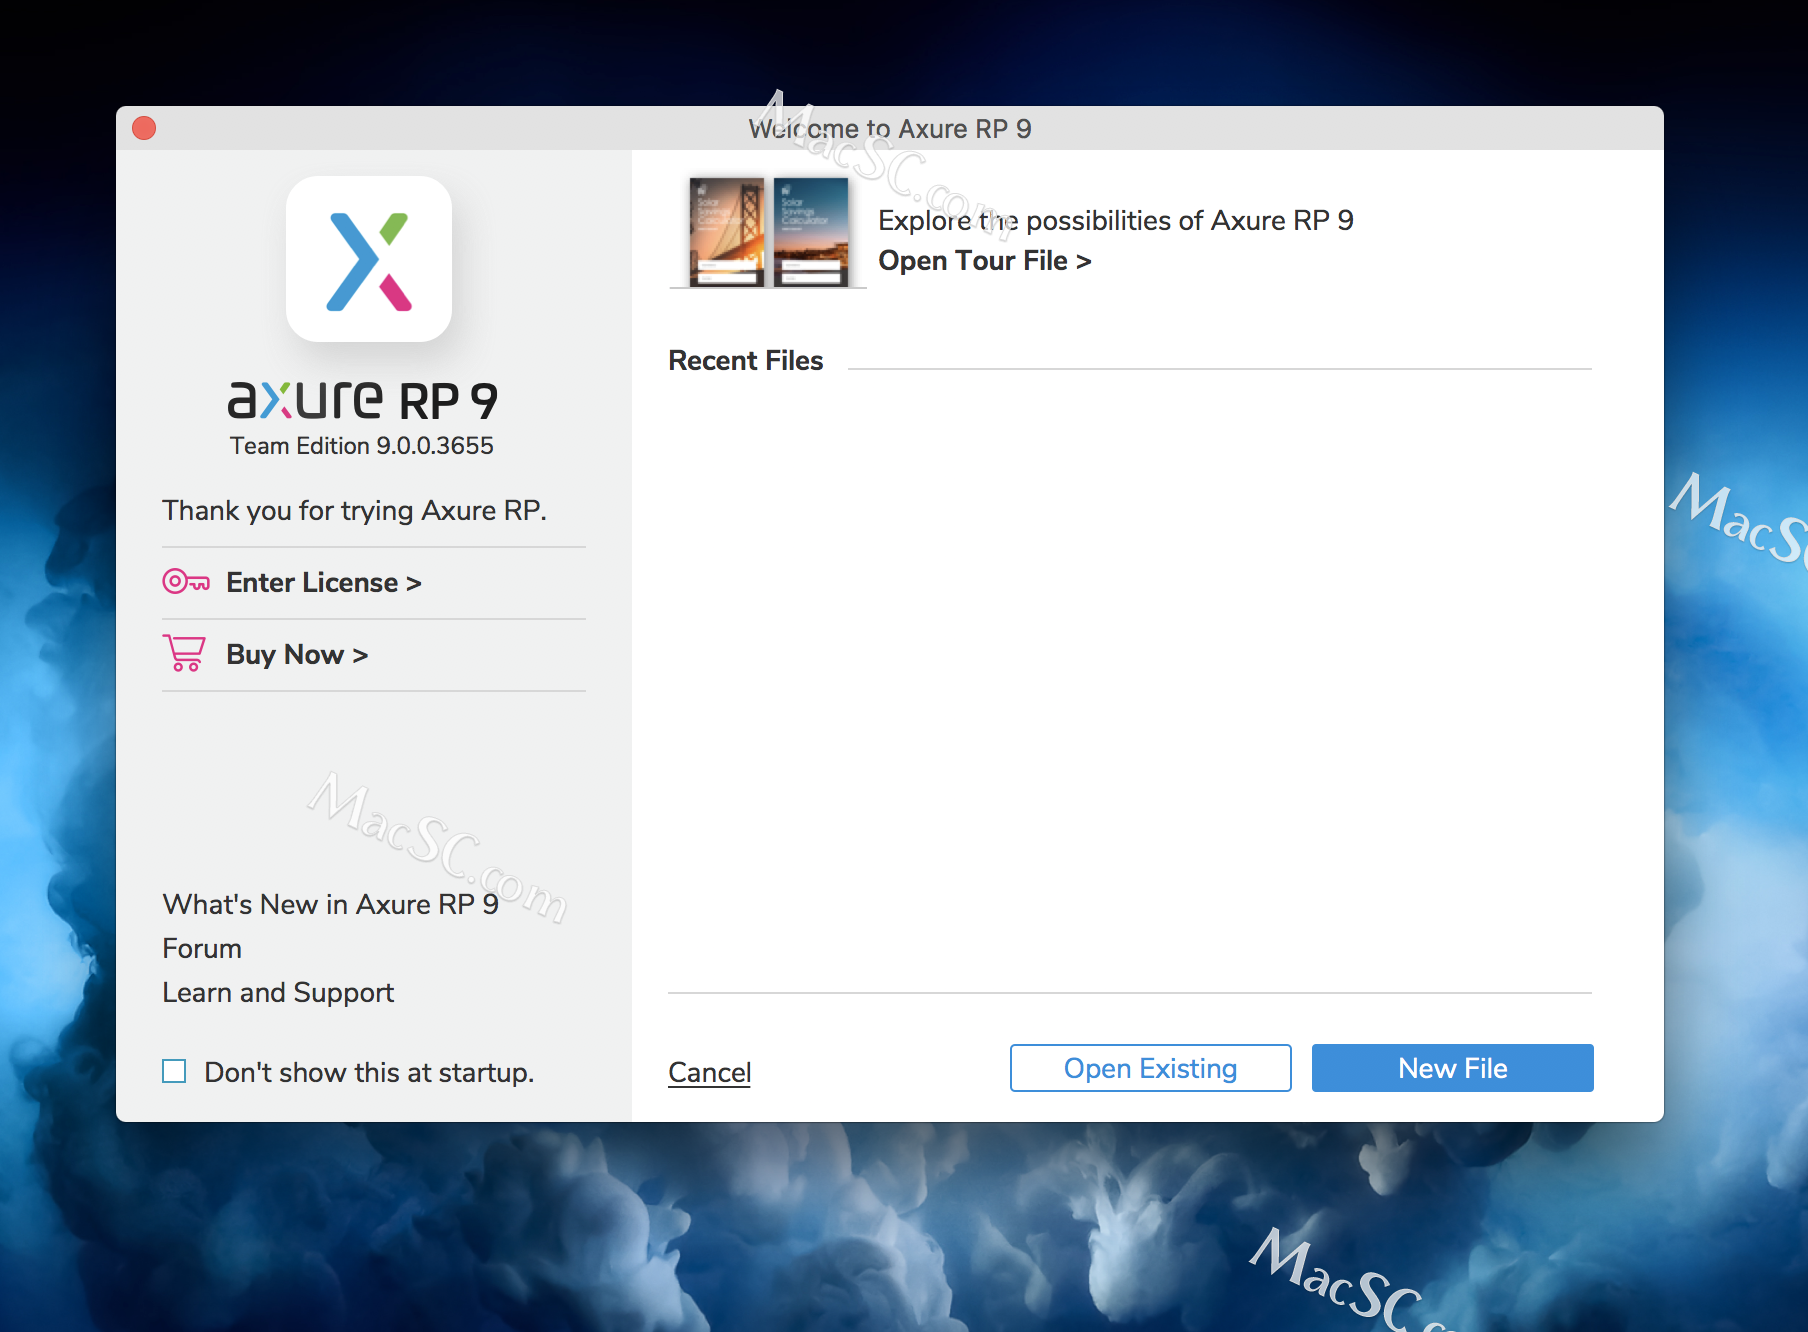Screen dimensions: 1808x1332
Task: Enable the "Don't show this at startup" checkbox
Action: click(174, 1072)
